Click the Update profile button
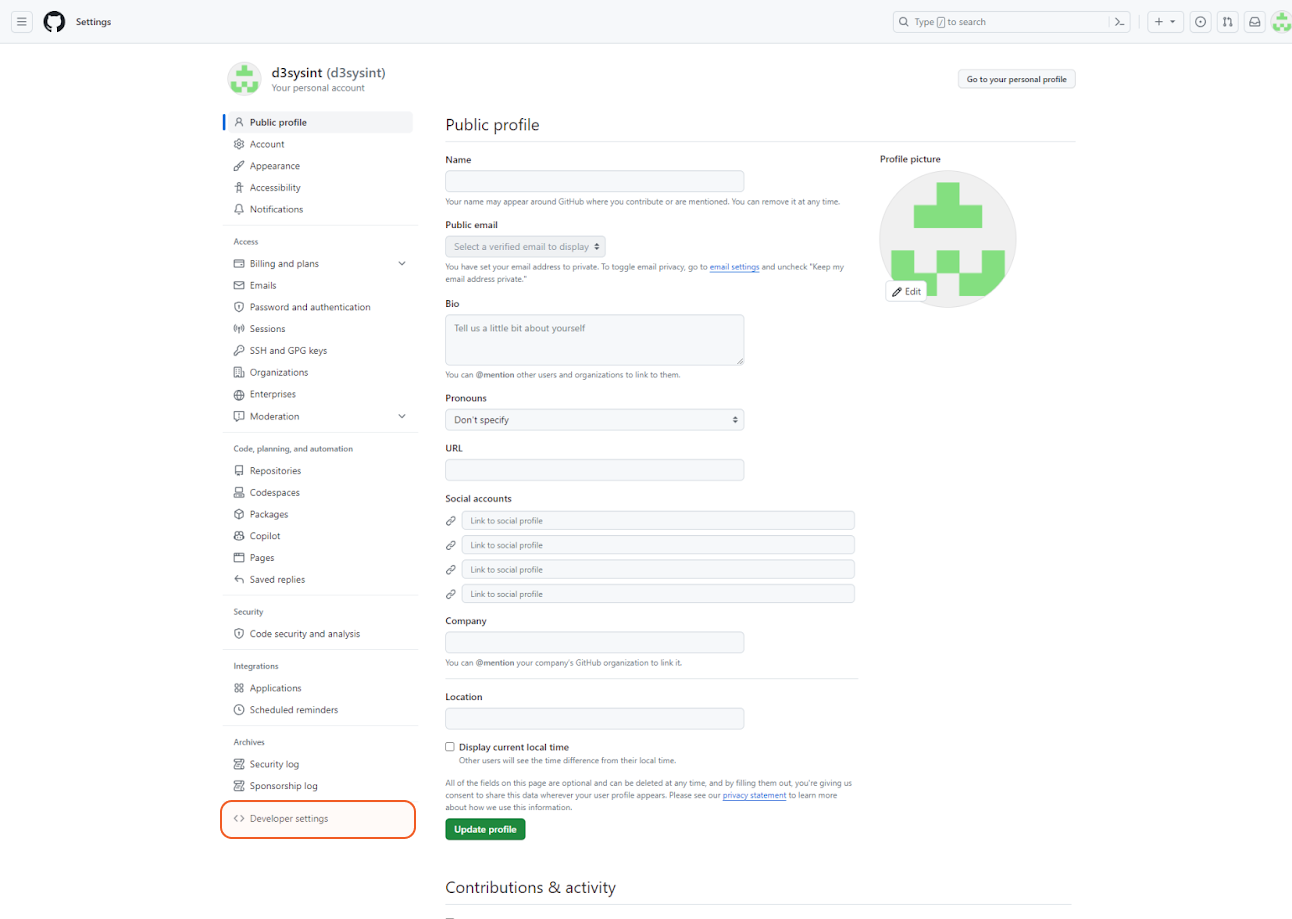The height and width of the screenshot is (919, 1292). point(485,829)
